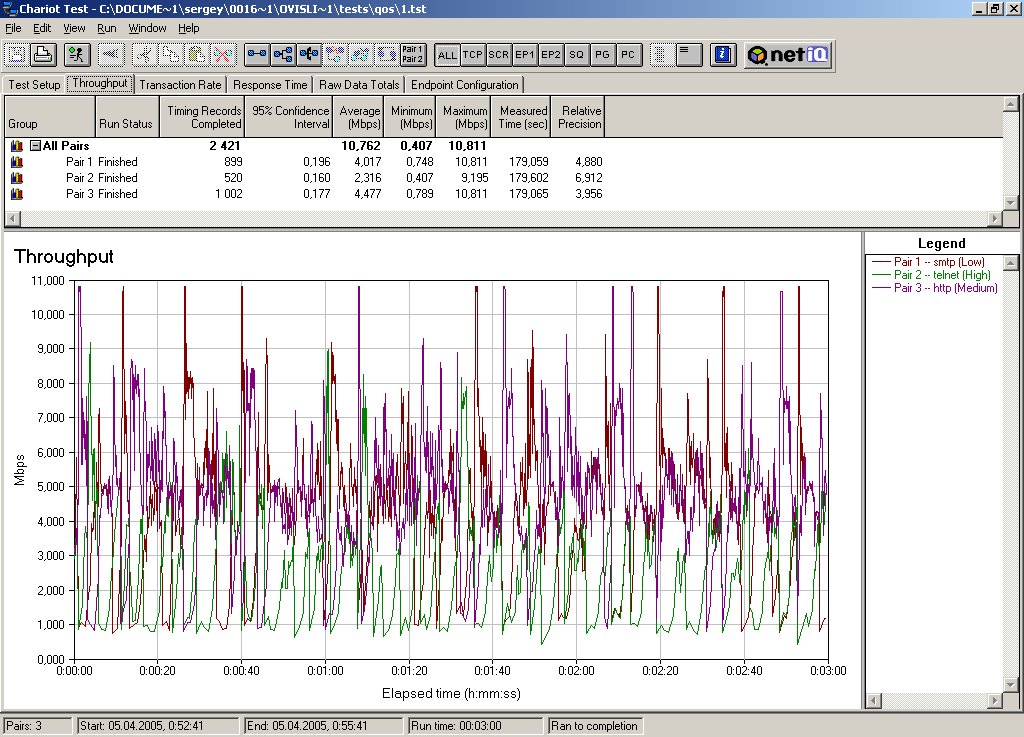Viewport: 1024px width, 737px height.
Task: Toggle the ALL filter button
Action: coord(447,55)
